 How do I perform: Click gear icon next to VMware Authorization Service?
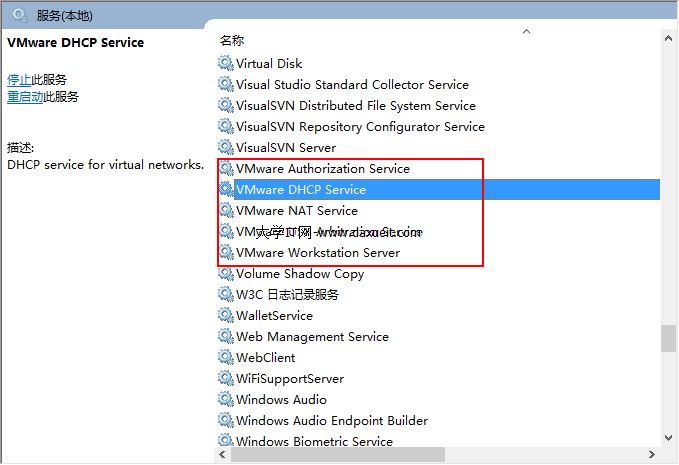pos(225,168)
